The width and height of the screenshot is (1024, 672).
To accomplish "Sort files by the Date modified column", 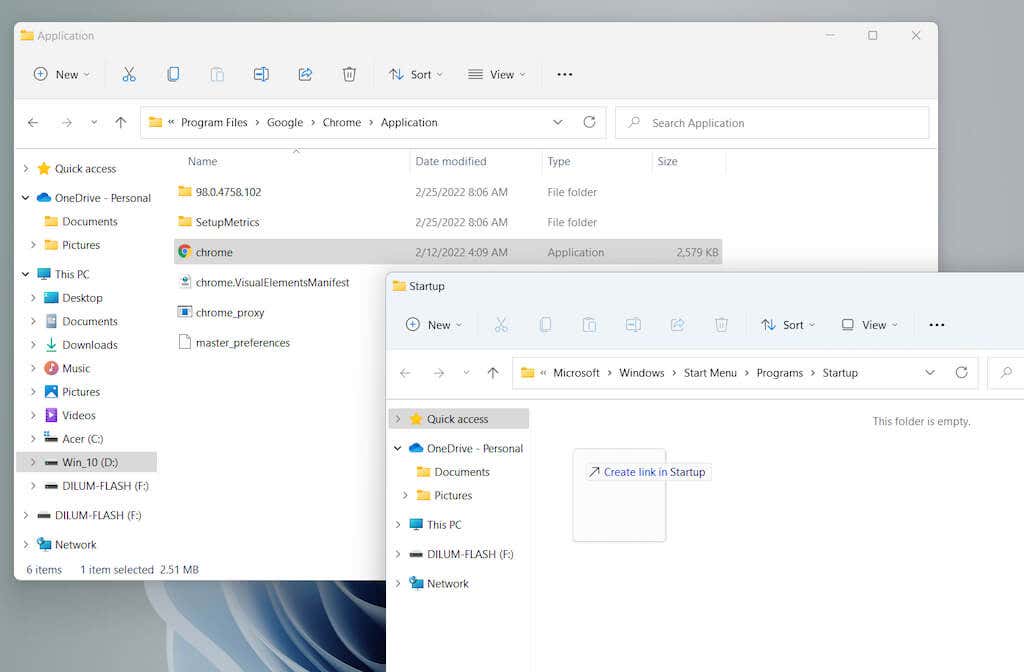I will (x=451, y=161).
